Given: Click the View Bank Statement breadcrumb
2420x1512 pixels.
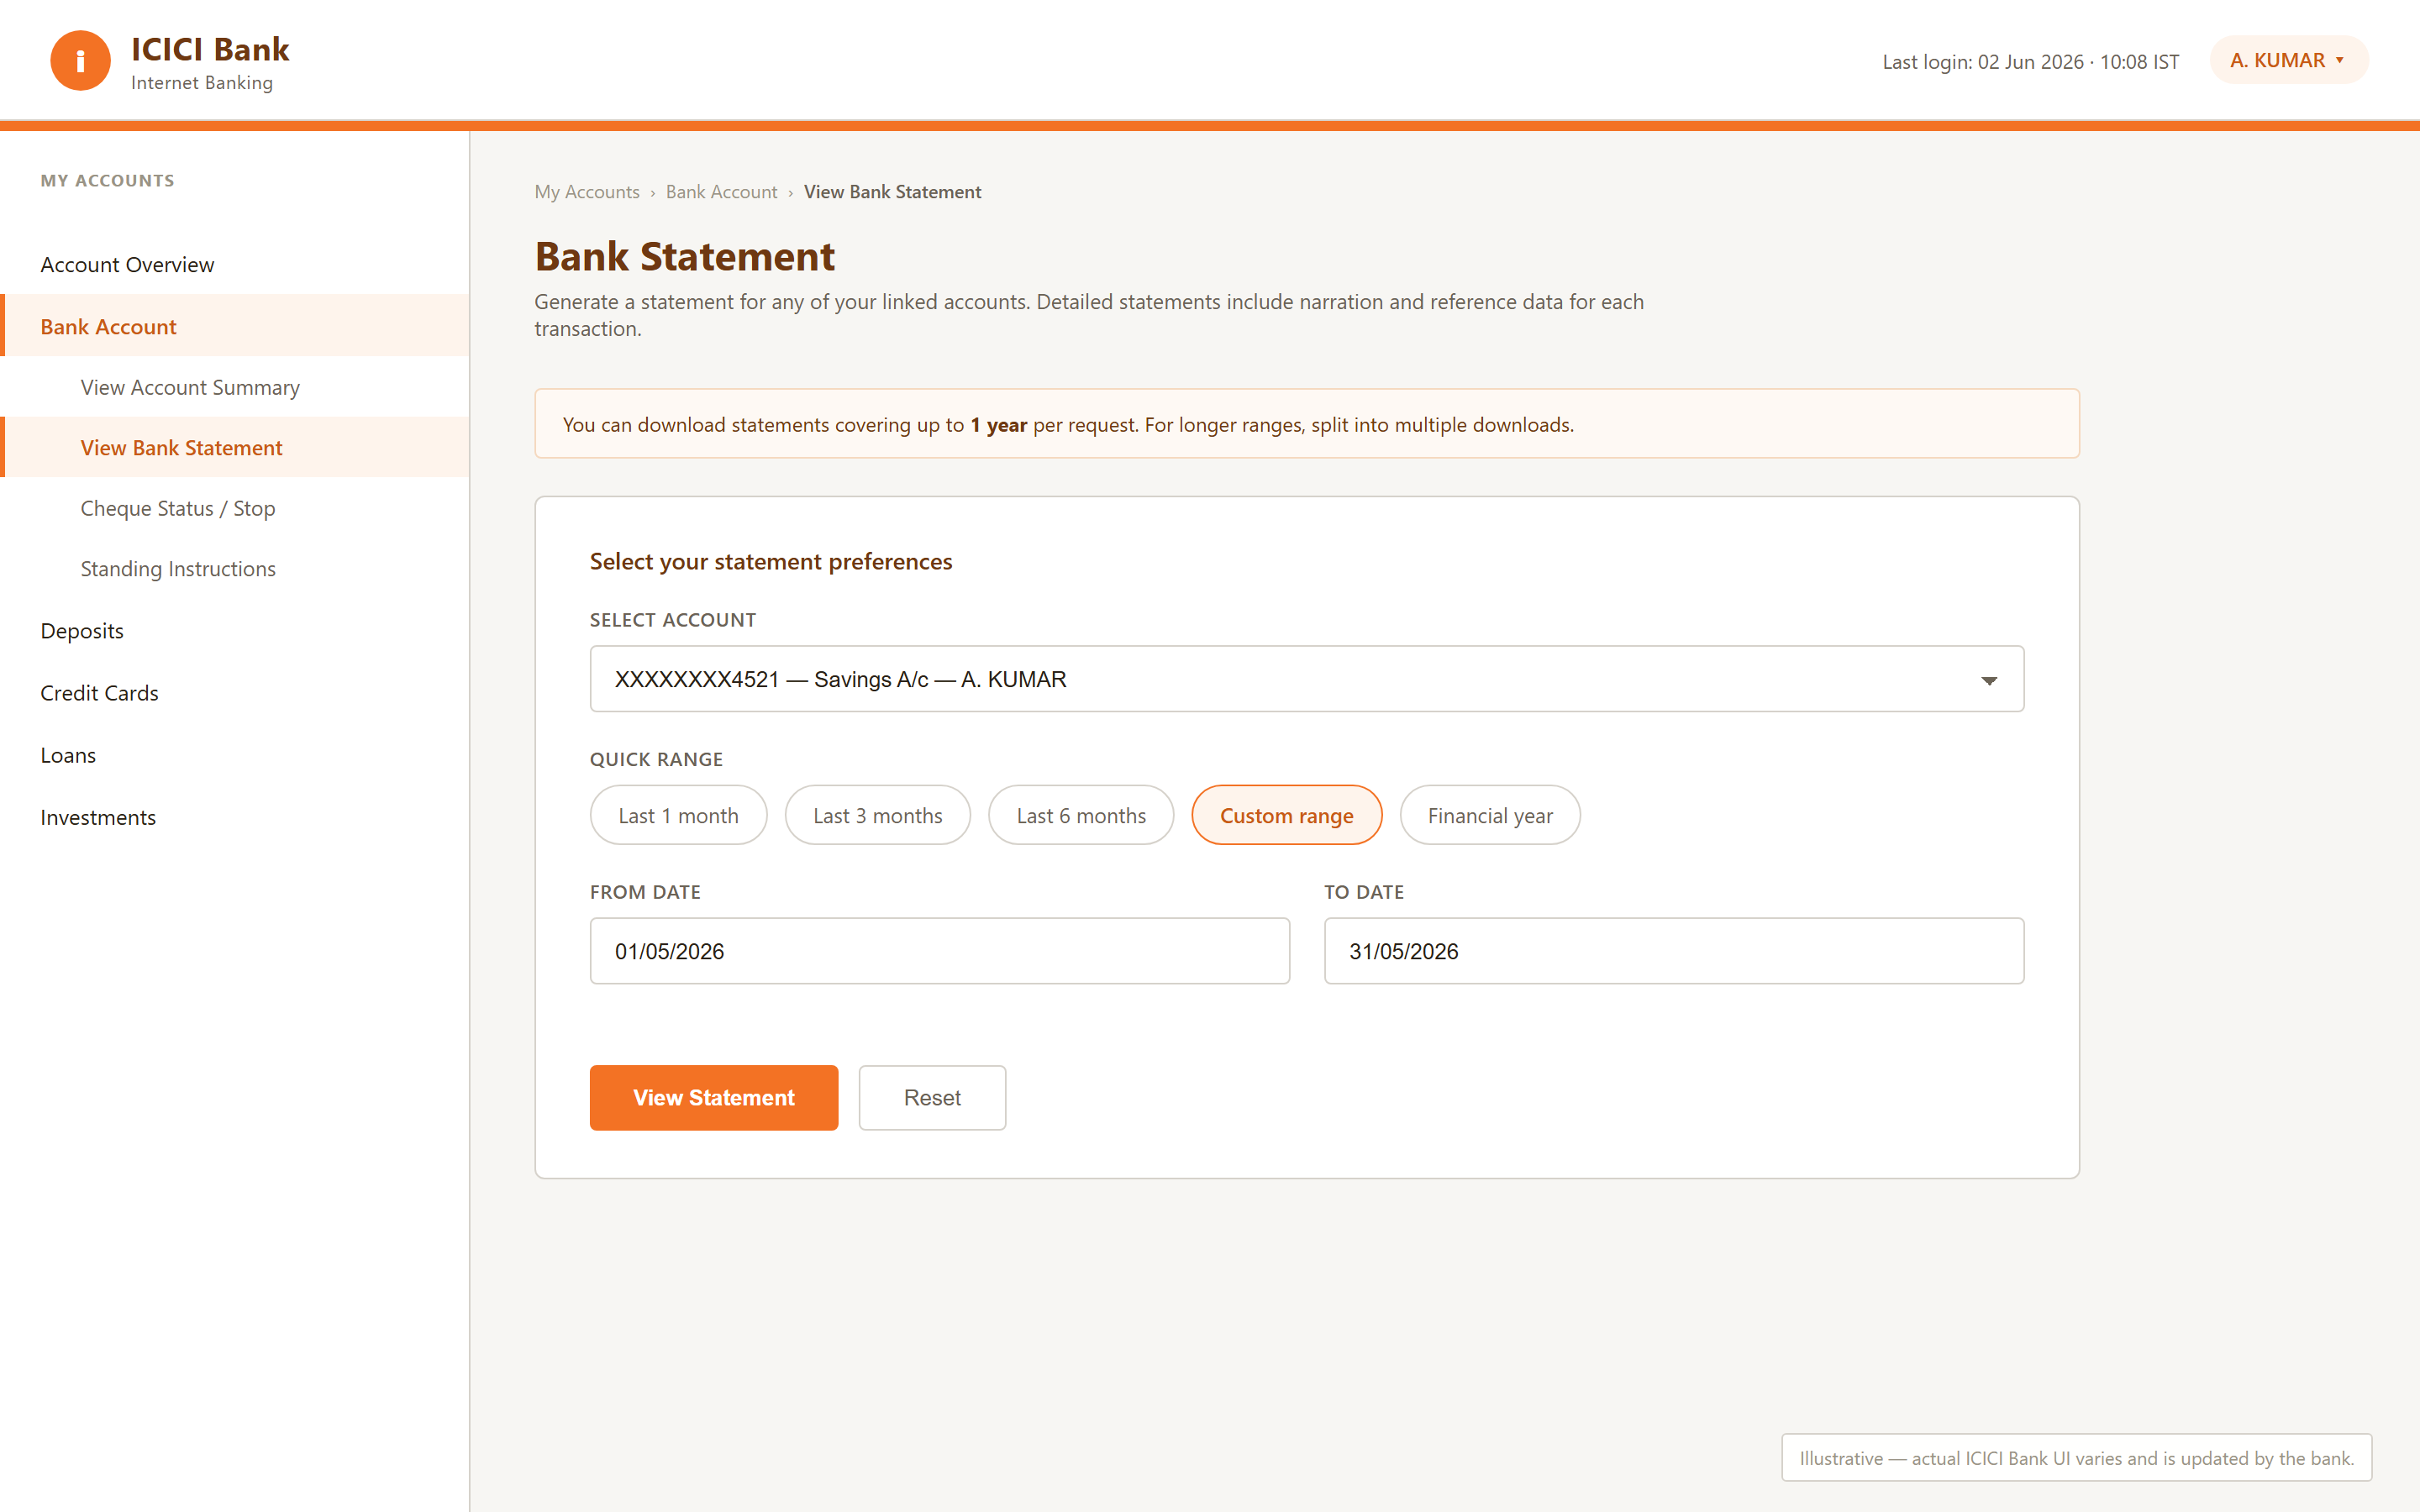Looking at the screenshot, I should tap(892, 192).
